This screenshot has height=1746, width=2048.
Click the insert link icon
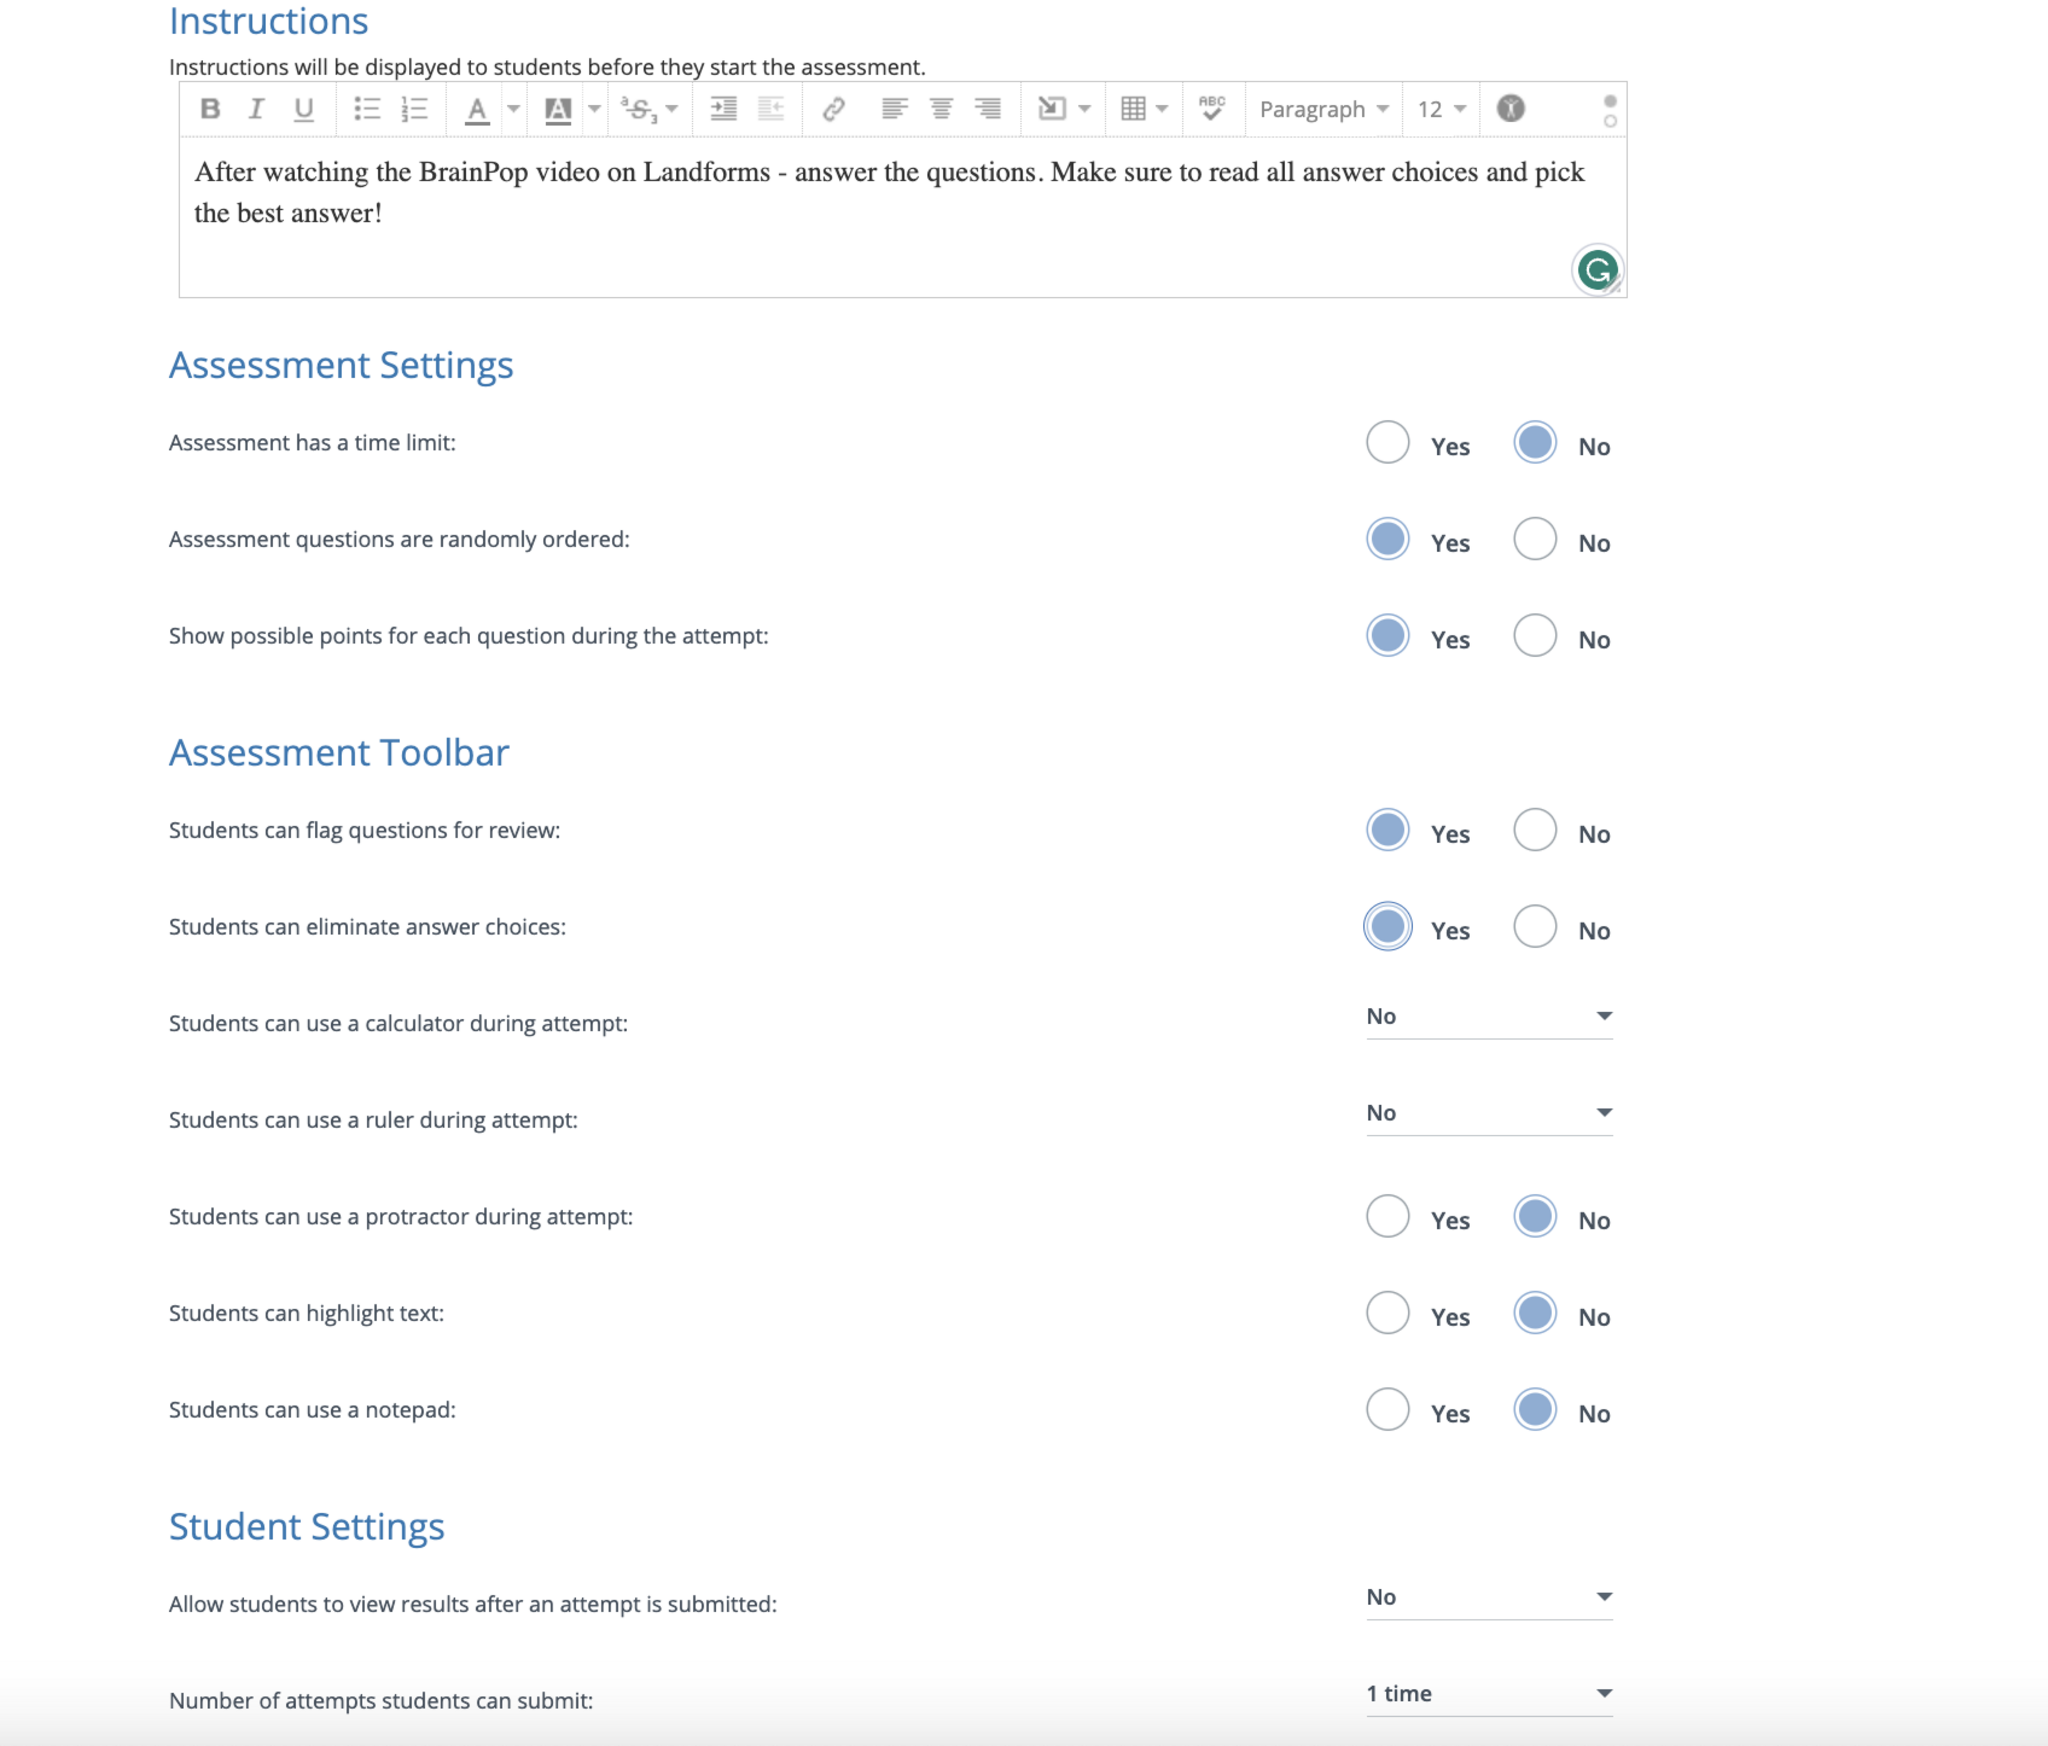833,109
